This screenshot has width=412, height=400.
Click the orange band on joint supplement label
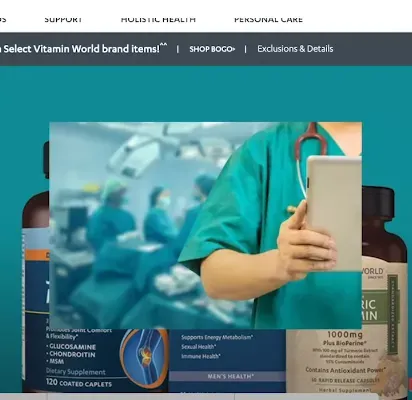(x=37, y=255)
